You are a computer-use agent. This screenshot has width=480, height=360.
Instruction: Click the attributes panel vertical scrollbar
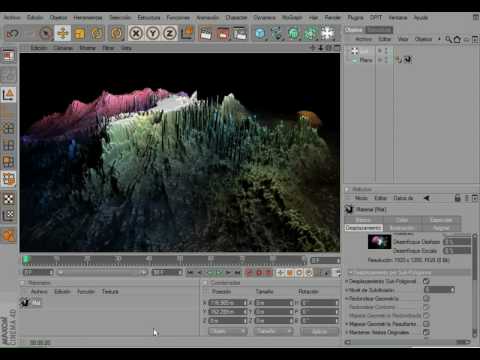(x=474, y=257)
